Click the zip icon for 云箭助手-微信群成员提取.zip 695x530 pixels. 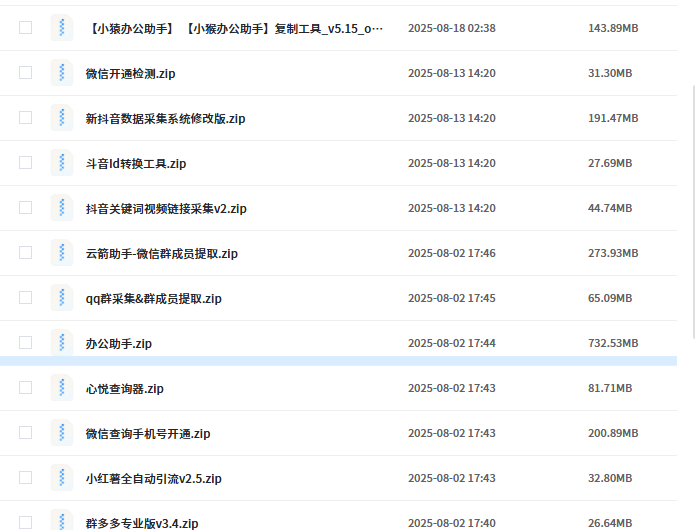click(x=62, y=253)
